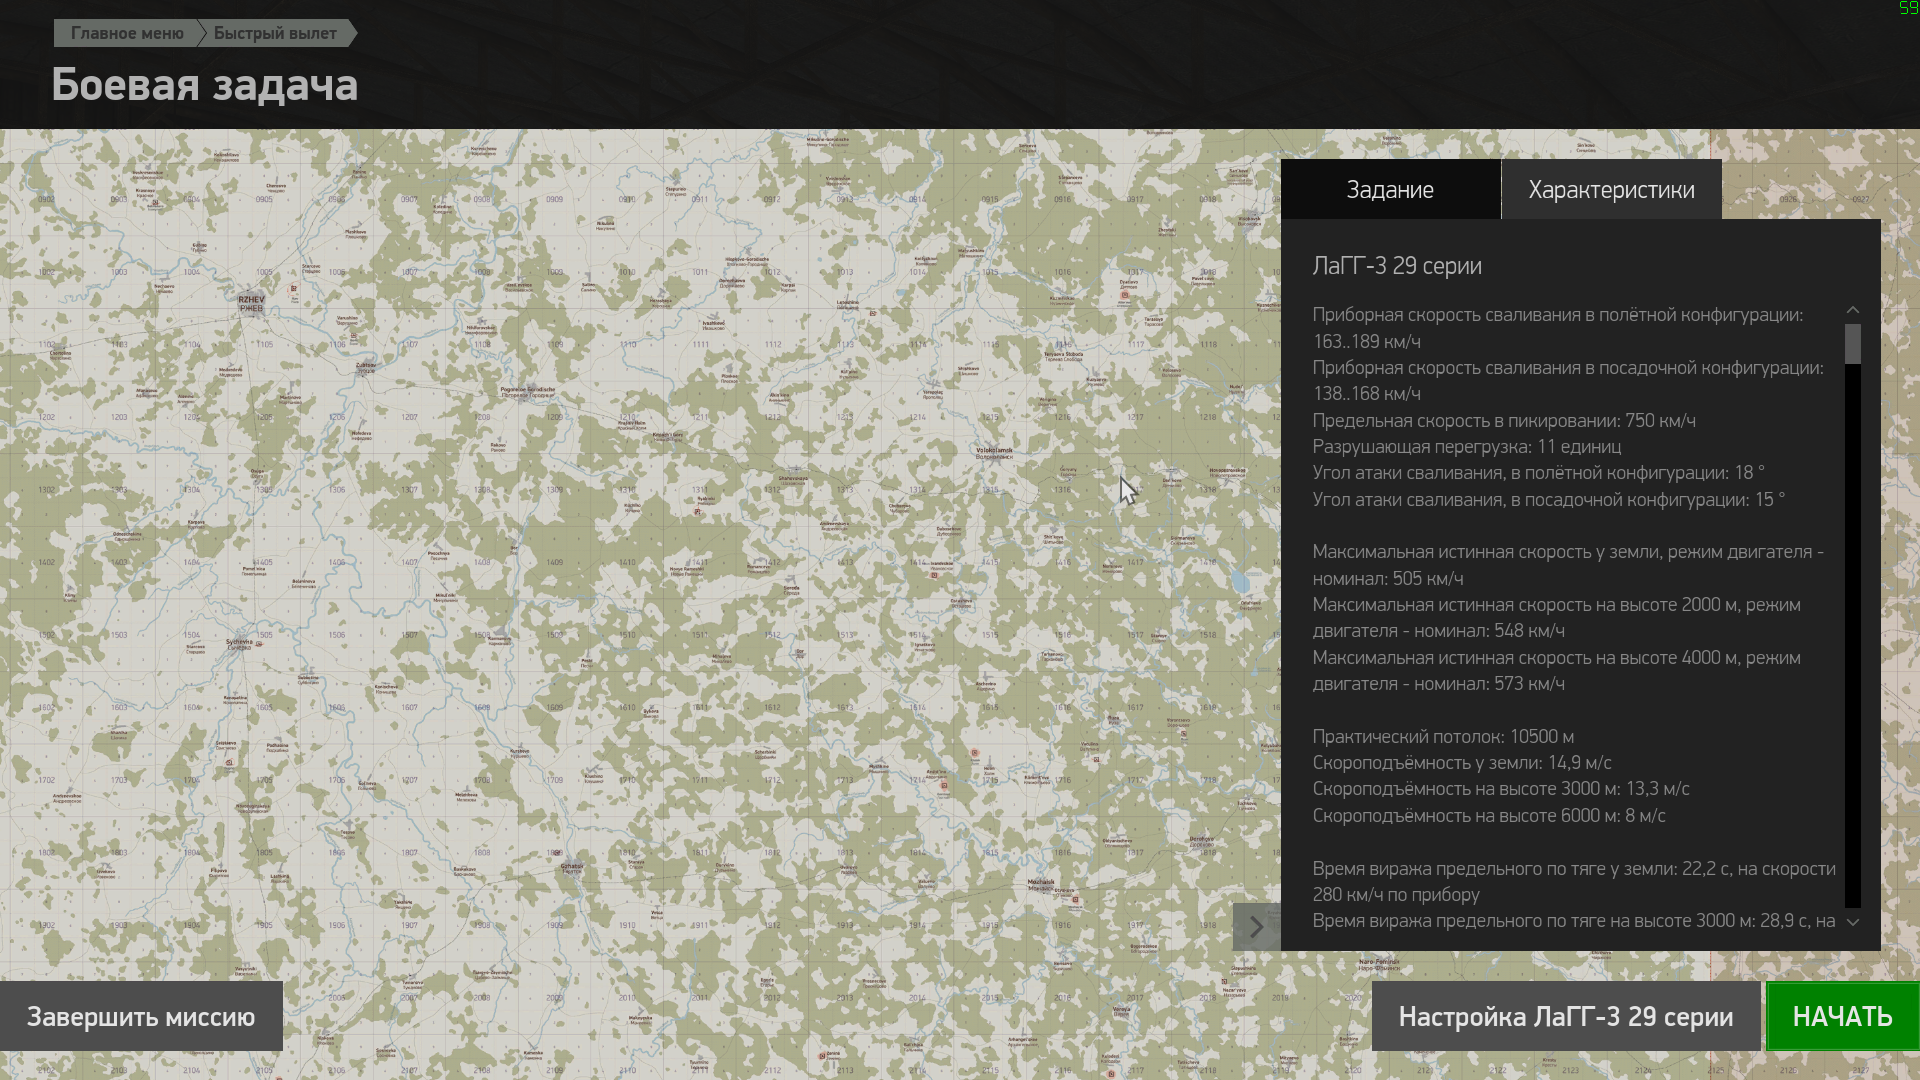
Task: Open Настройка ЛаГГ-3 29 серии
Action: coord(1565,1016)
